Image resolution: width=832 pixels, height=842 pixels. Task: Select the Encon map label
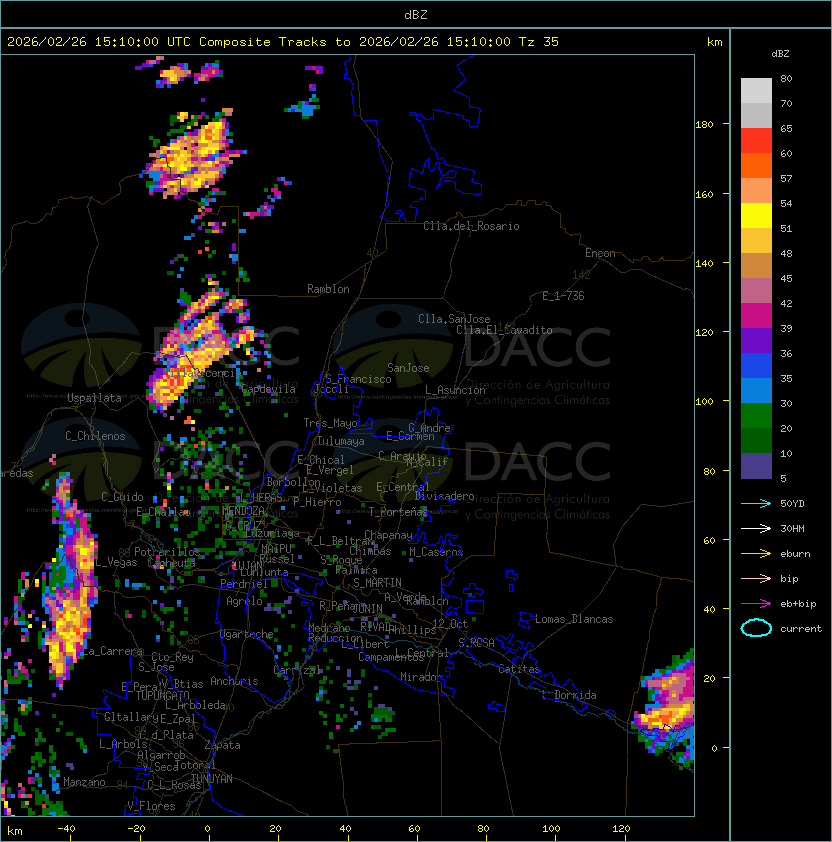point(600,253)
